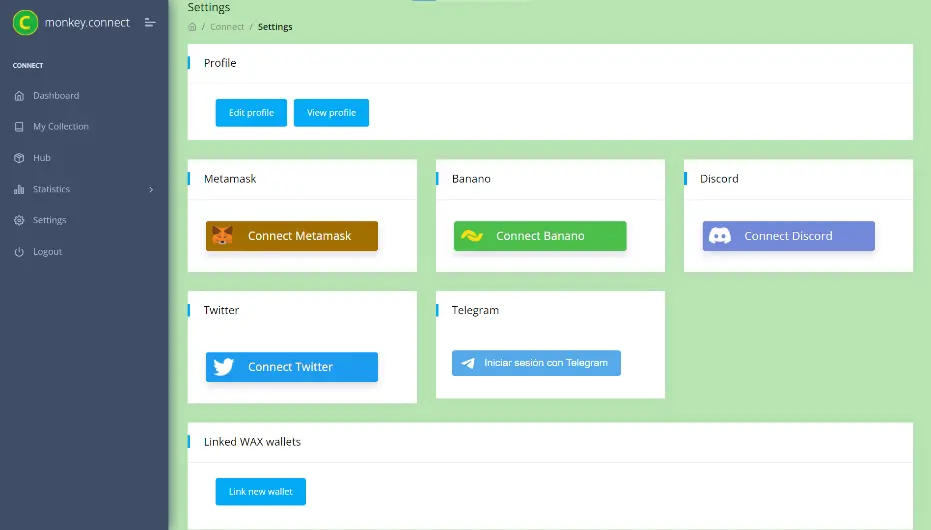Click the monkey.connect logo icon
931x530 pixels.
(25, 23)
